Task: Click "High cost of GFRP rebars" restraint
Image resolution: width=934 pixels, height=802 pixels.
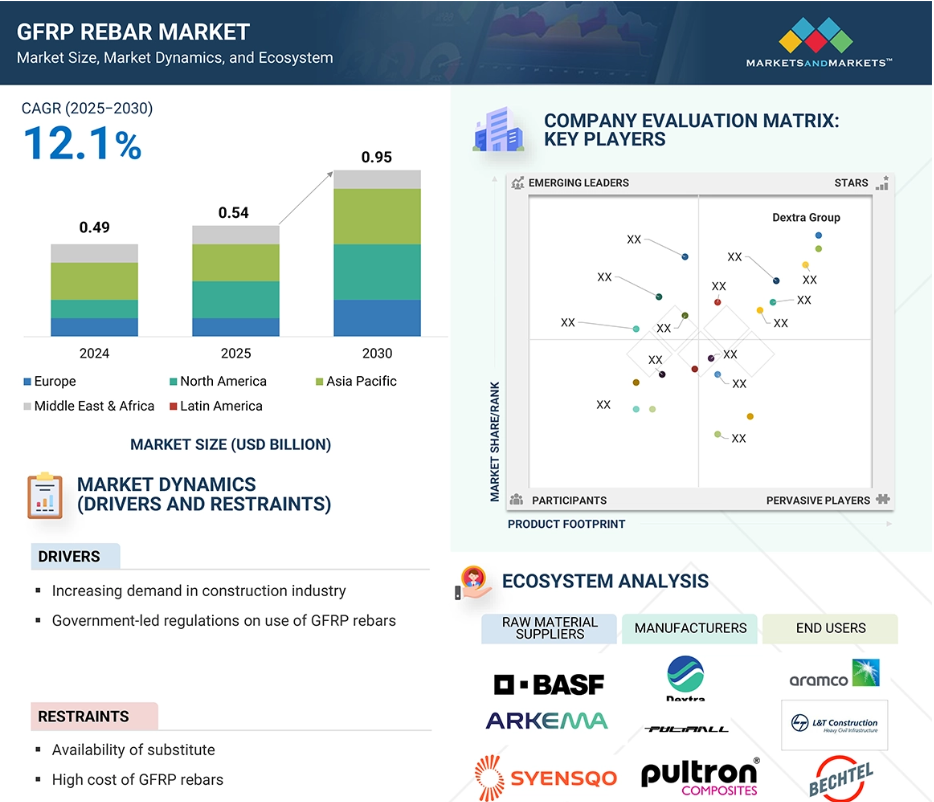Action: tap(138, 780)
